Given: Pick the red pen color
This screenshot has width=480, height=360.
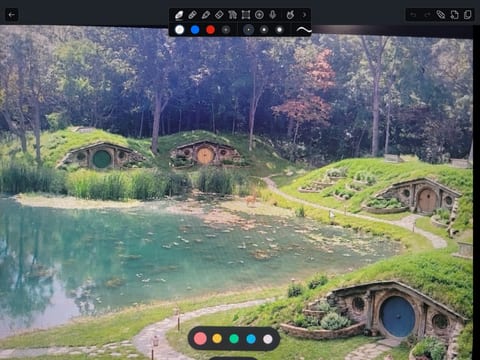Looking at the screenshot, I should point(210,30).
